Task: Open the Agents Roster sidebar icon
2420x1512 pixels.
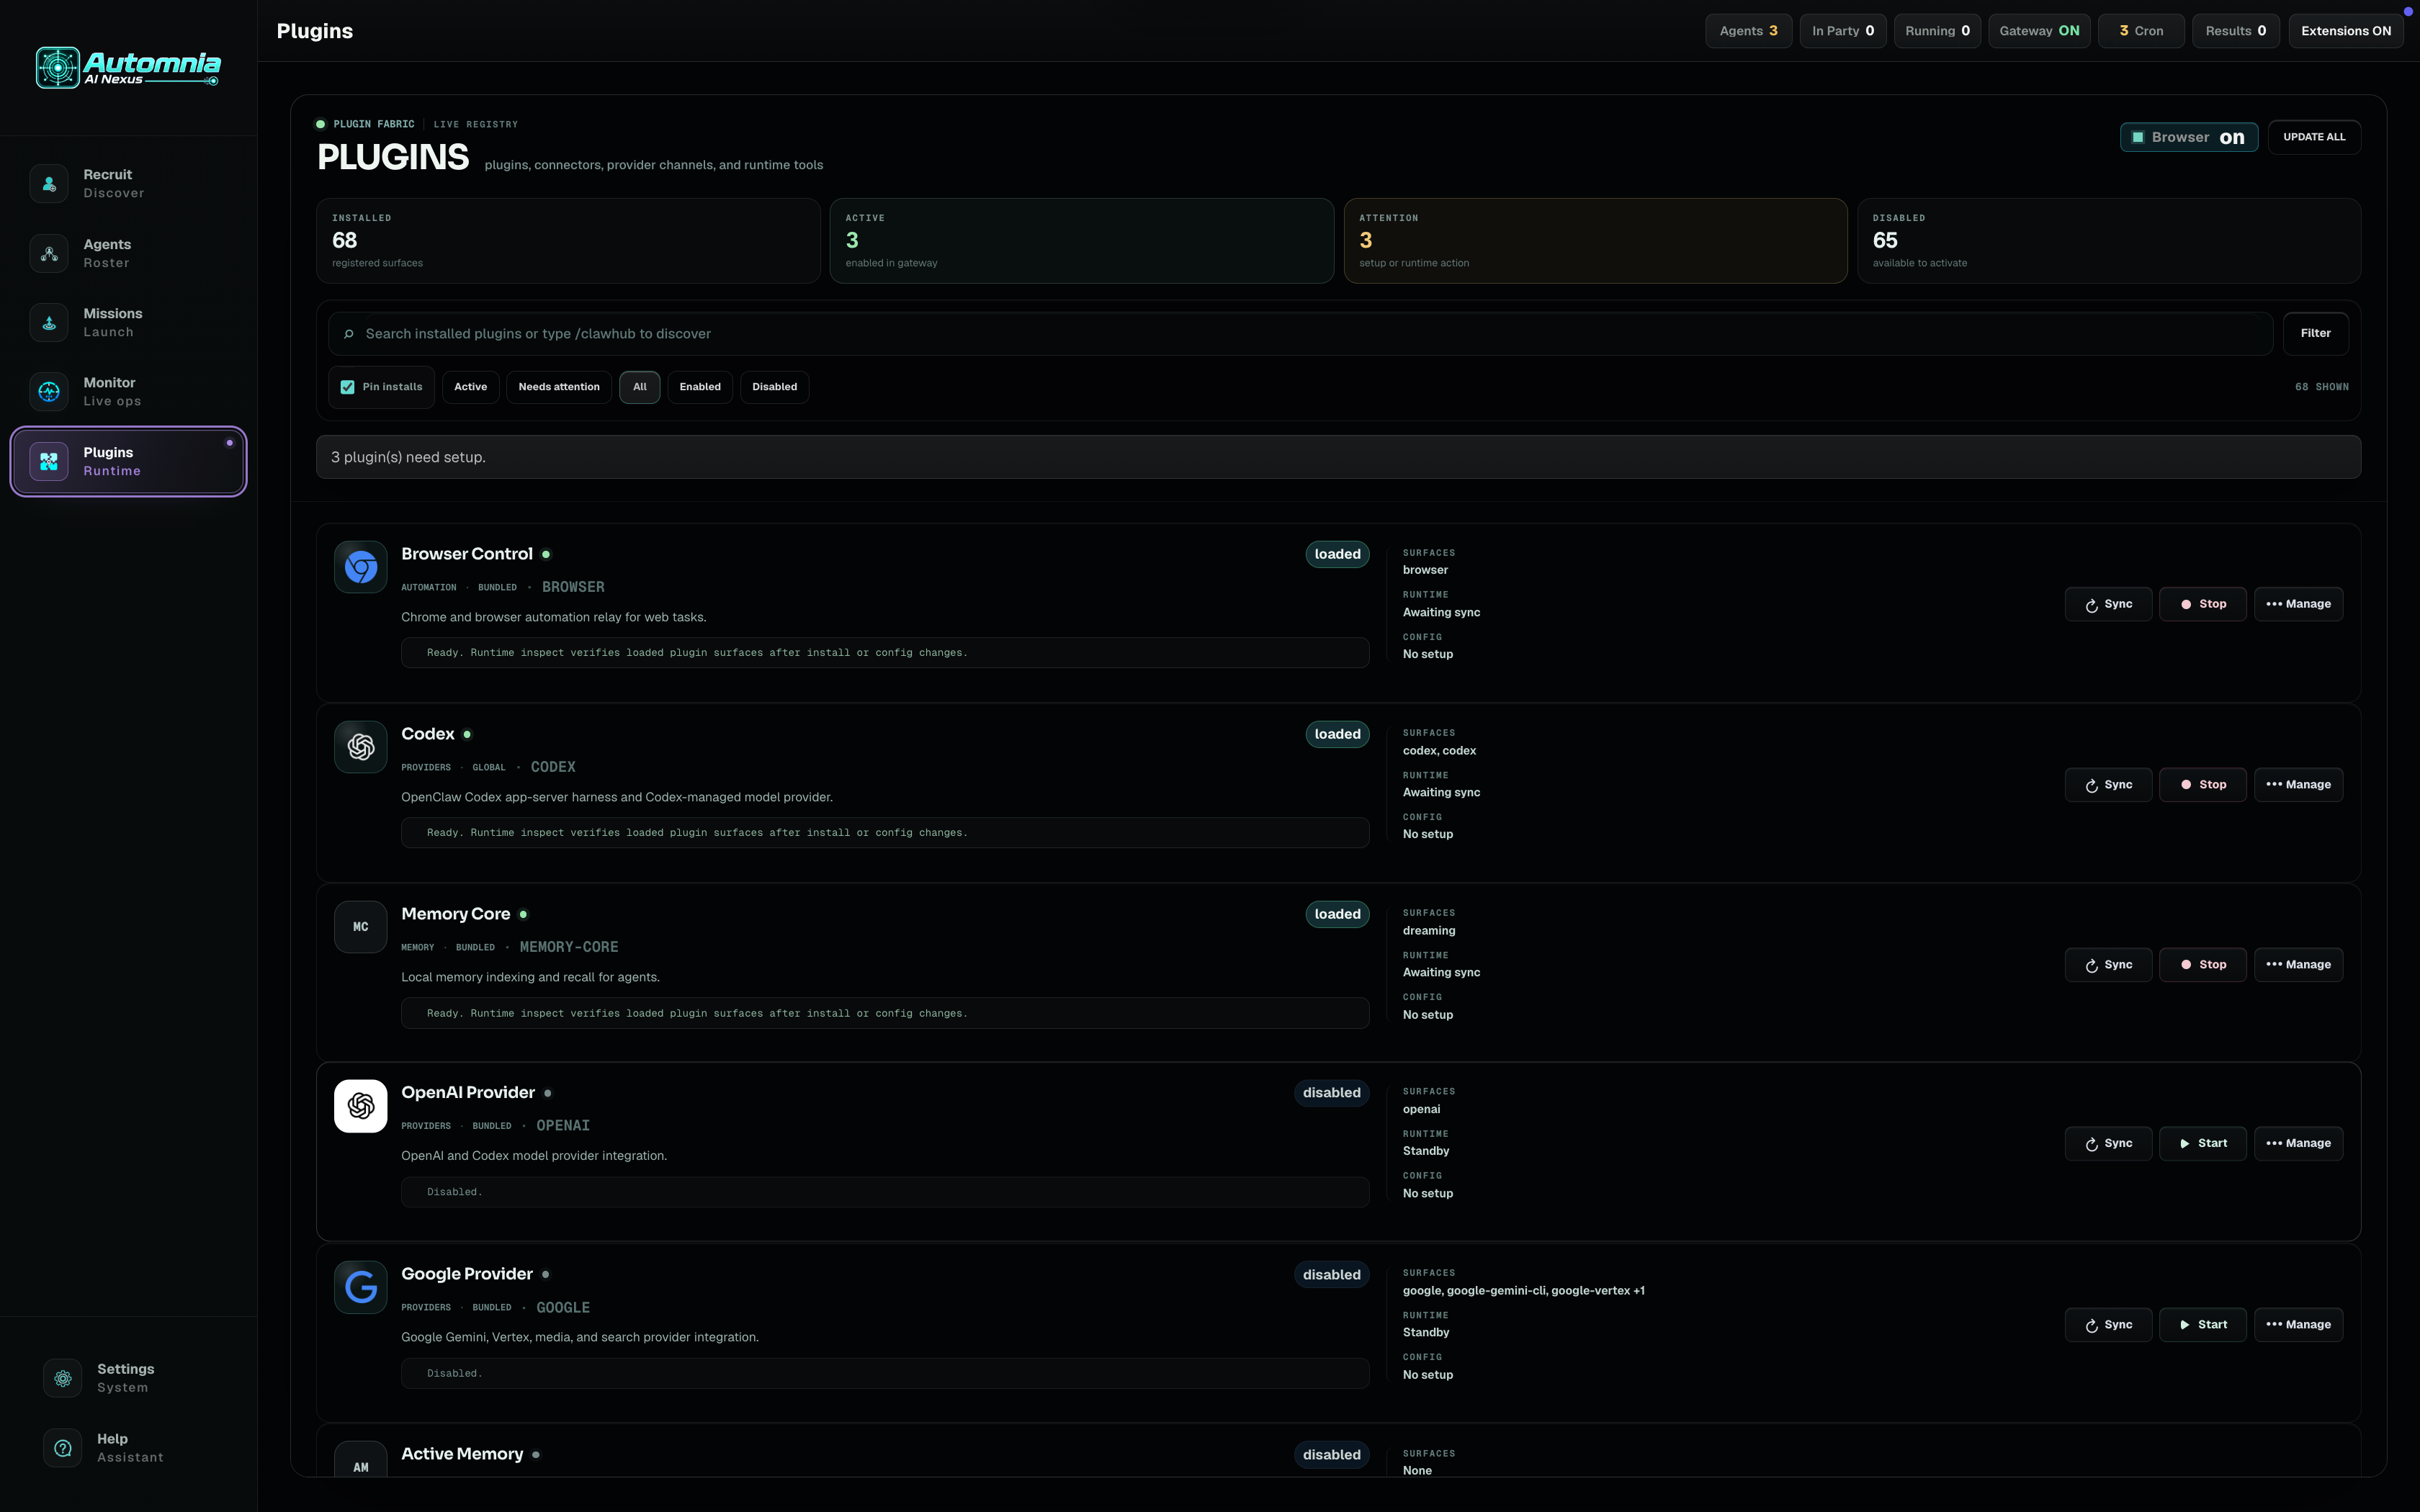Action: (x=49, y=254)
